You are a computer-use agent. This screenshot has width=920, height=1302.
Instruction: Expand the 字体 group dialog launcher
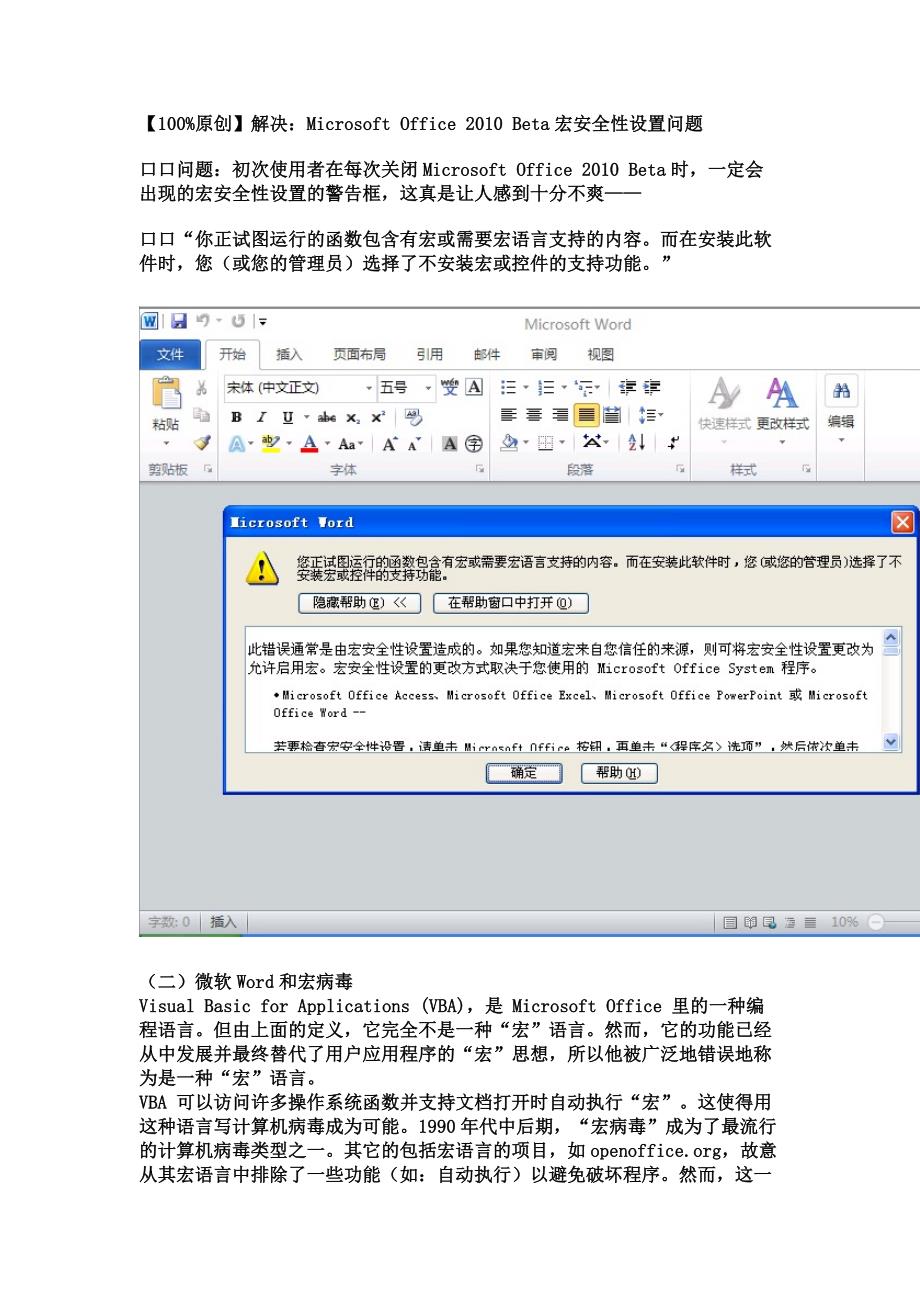click(x=480, y=468)
